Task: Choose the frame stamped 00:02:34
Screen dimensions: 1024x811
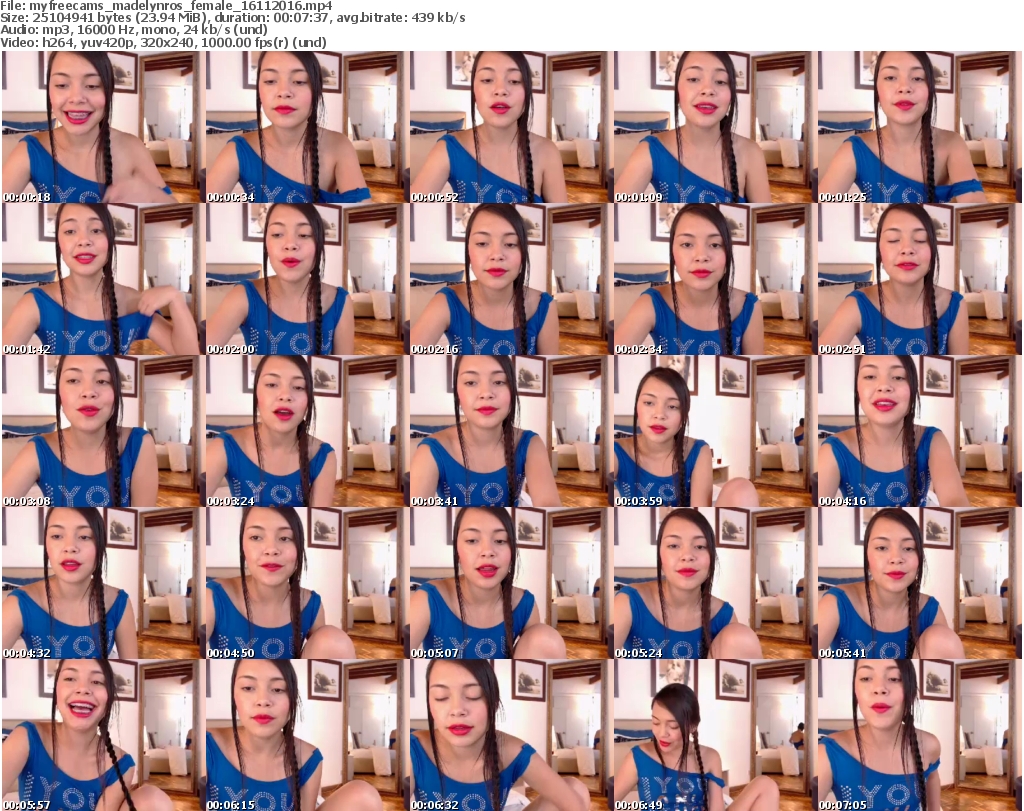Action: tap(714, 279)
